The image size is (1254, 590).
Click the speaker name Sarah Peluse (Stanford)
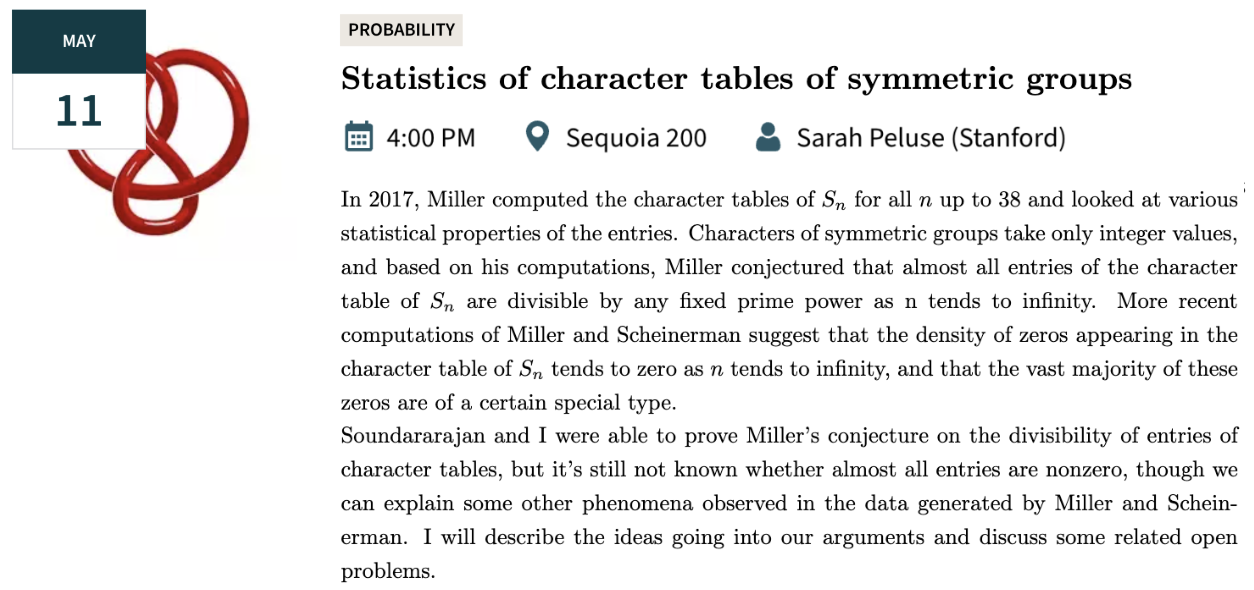coord(931,138)
